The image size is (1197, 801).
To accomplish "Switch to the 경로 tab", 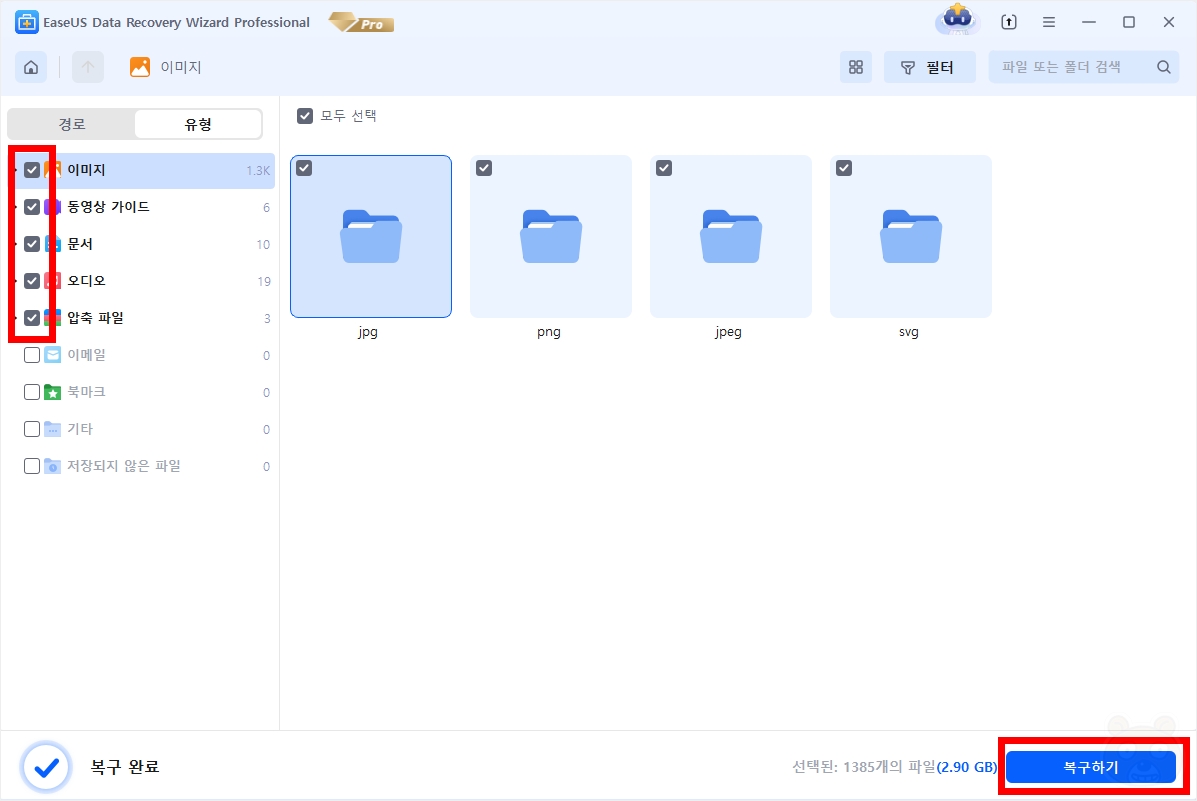I will pyautogui.click(x=72, y=124).
